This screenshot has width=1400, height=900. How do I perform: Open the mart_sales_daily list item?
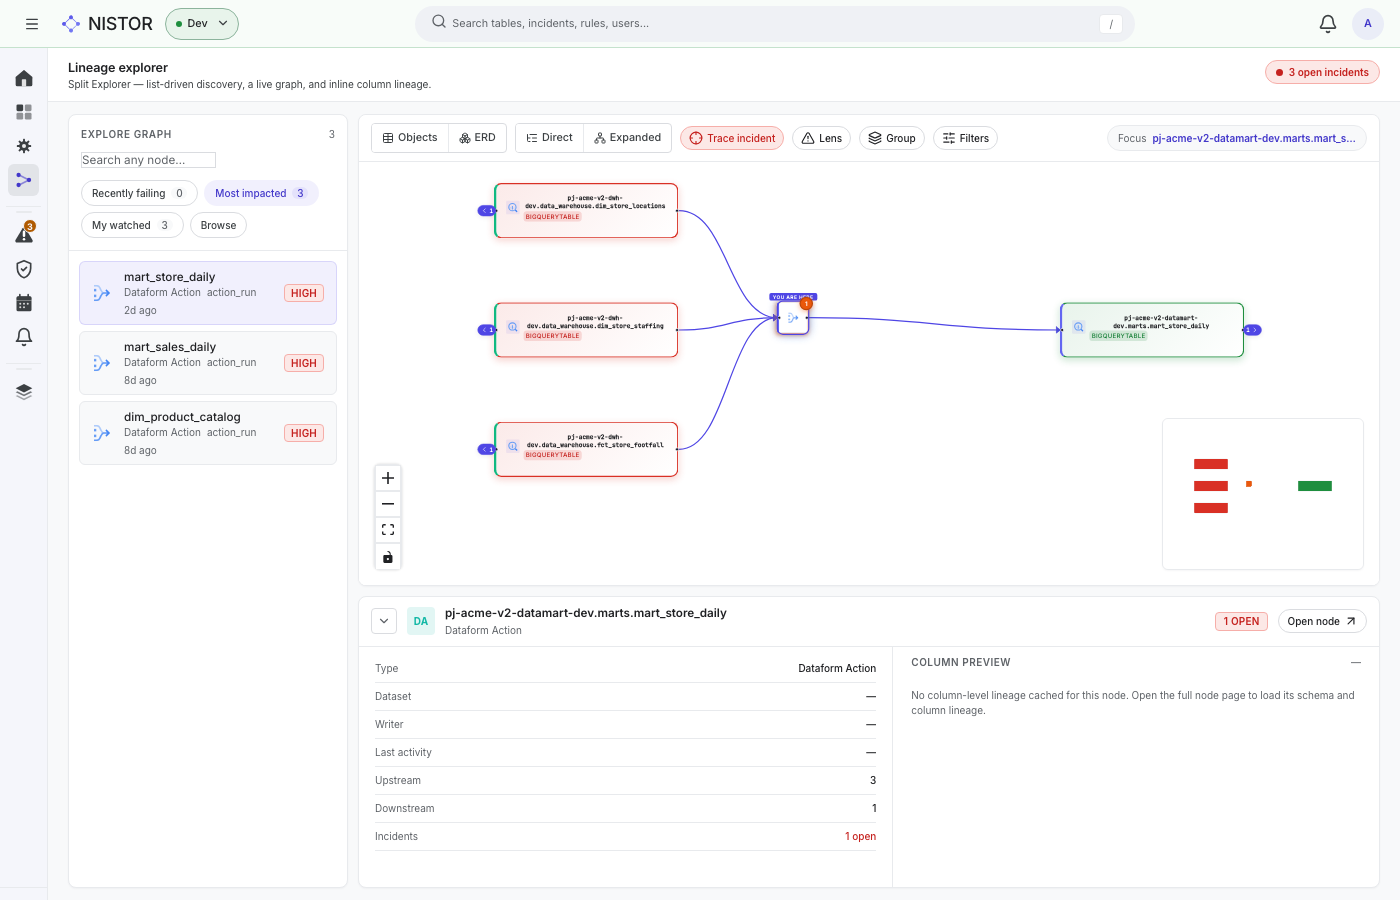(208, 363)
